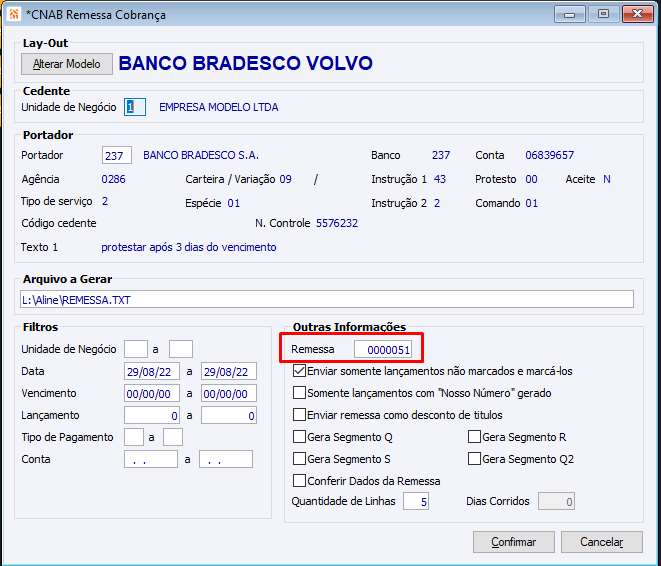The width and height of the screenshot is (661, 566).
Task: Click the Conta filter start field
Action: 151,459
